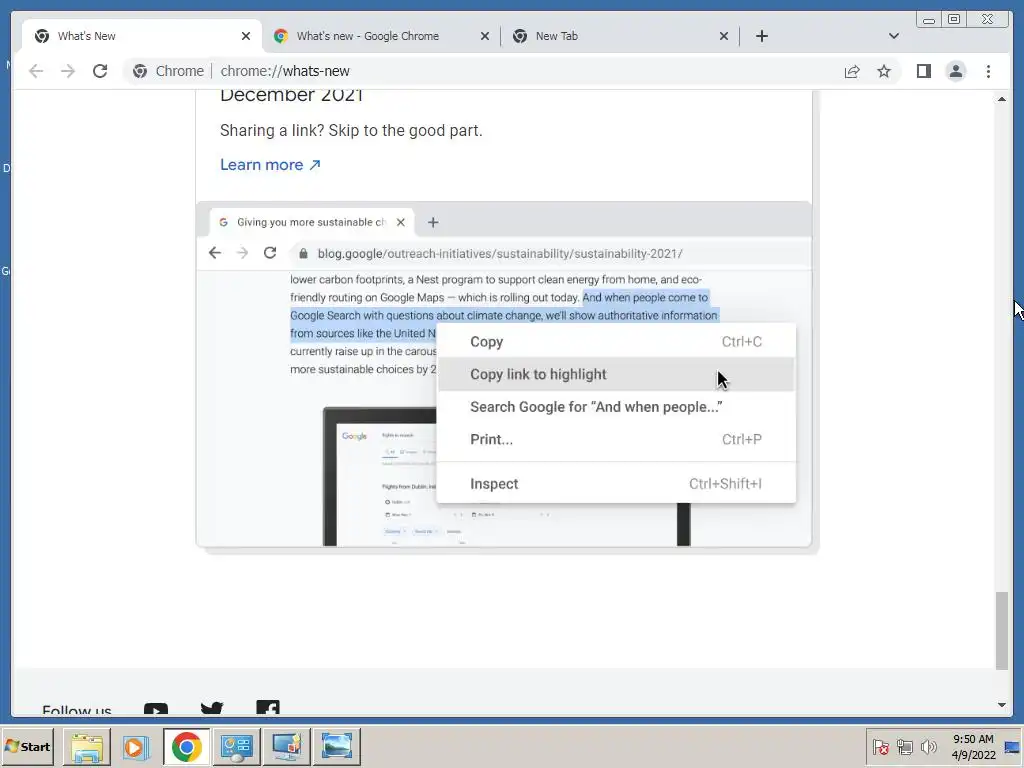Click the "December 2021" heading
The image size is (1024, 768).
(291, 96)
